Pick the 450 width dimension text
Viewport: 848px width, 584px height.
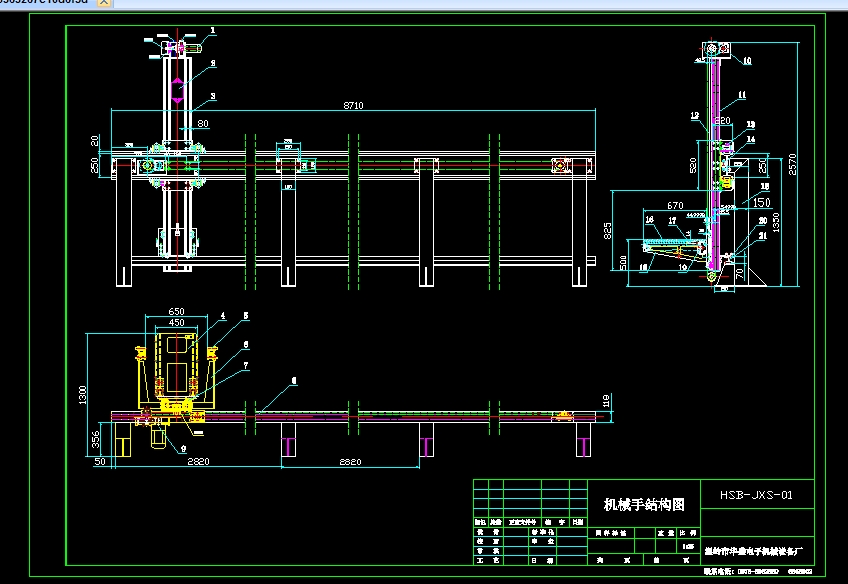coord(175,323)
